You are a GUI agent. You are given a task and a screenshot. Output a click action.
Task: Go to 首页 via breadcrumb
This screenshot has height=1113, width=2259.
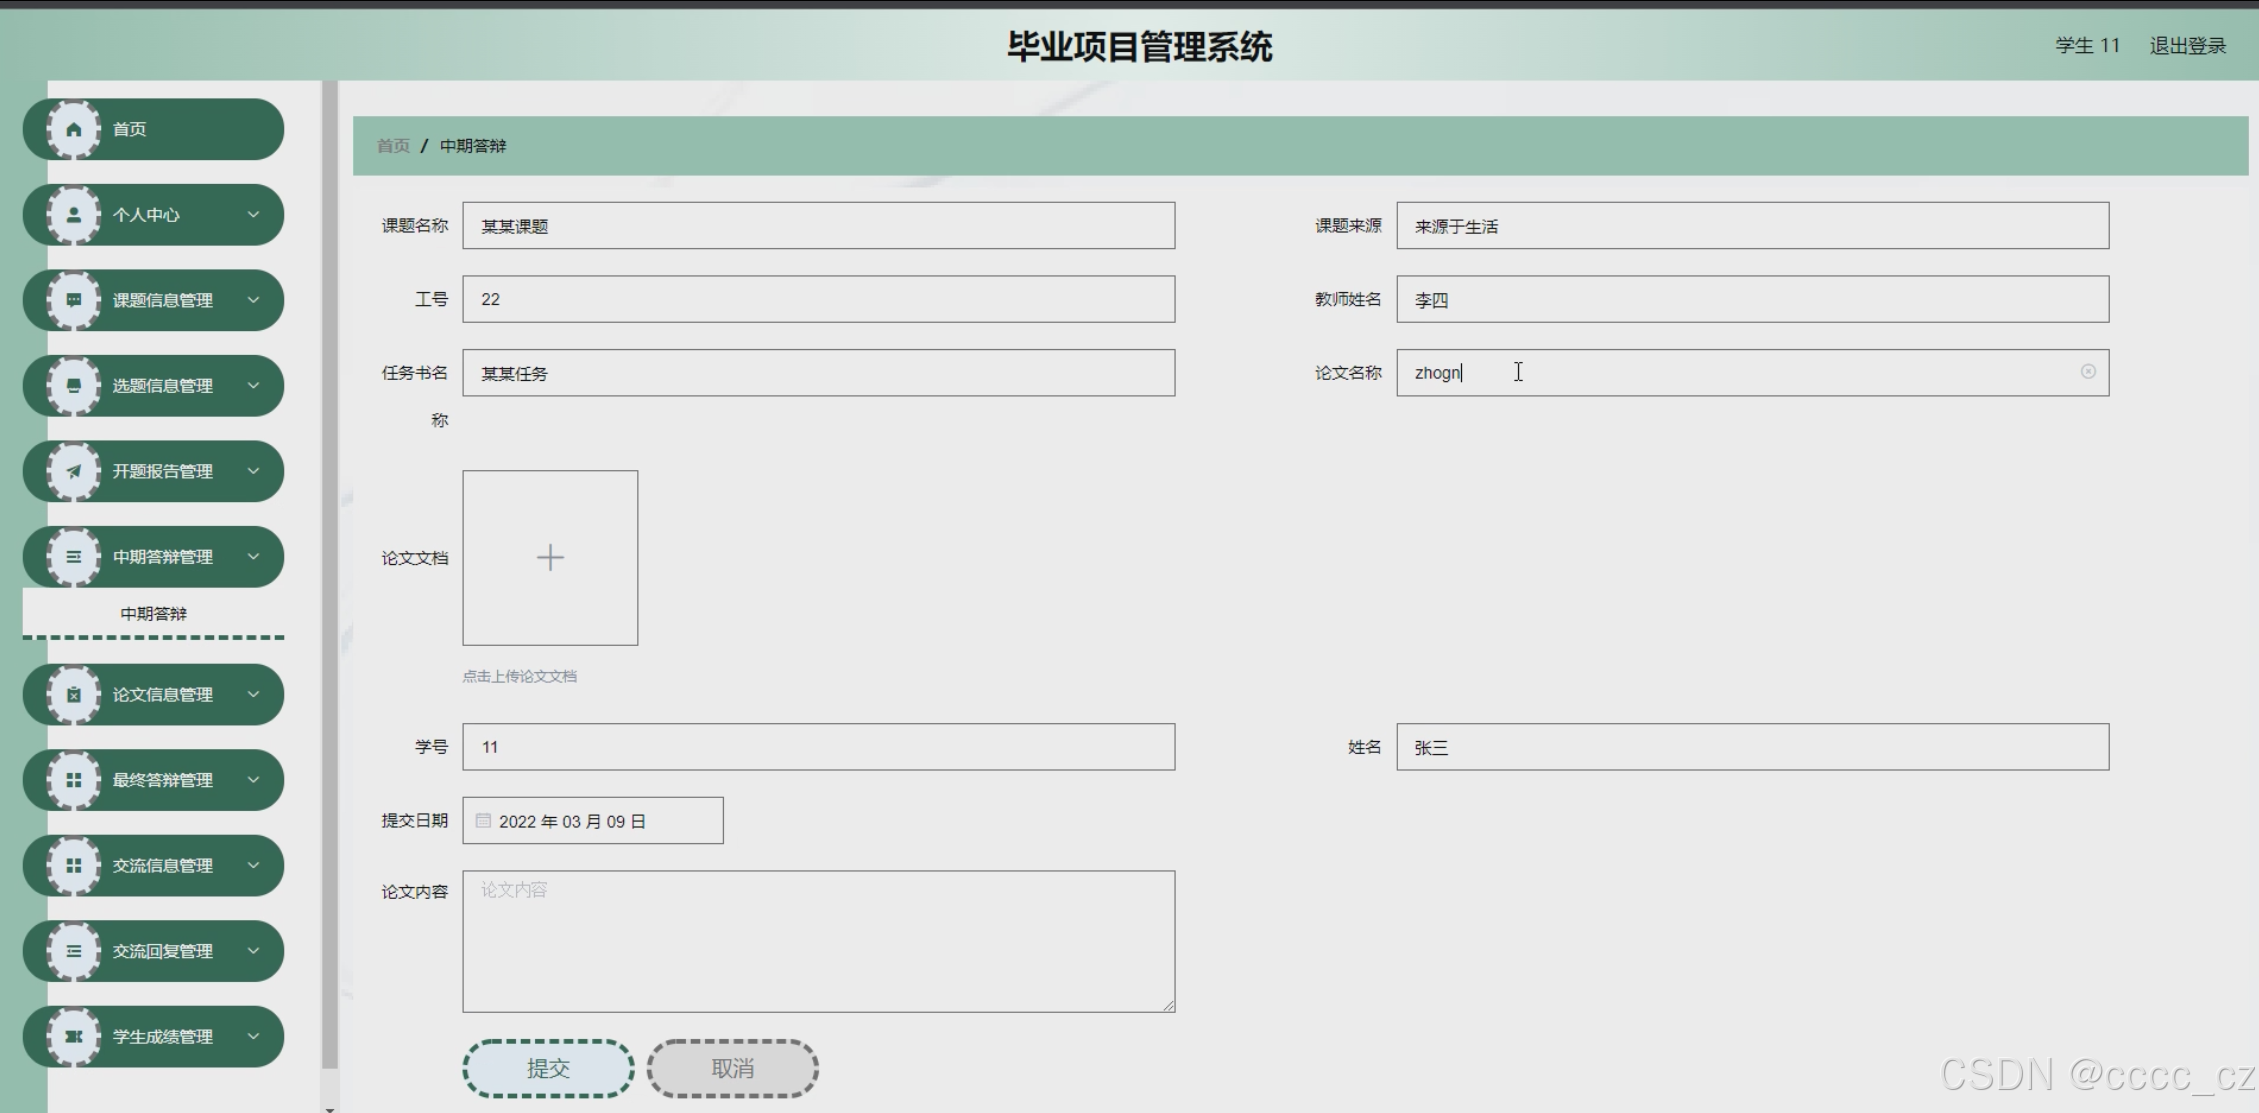[x=393, y=146]
